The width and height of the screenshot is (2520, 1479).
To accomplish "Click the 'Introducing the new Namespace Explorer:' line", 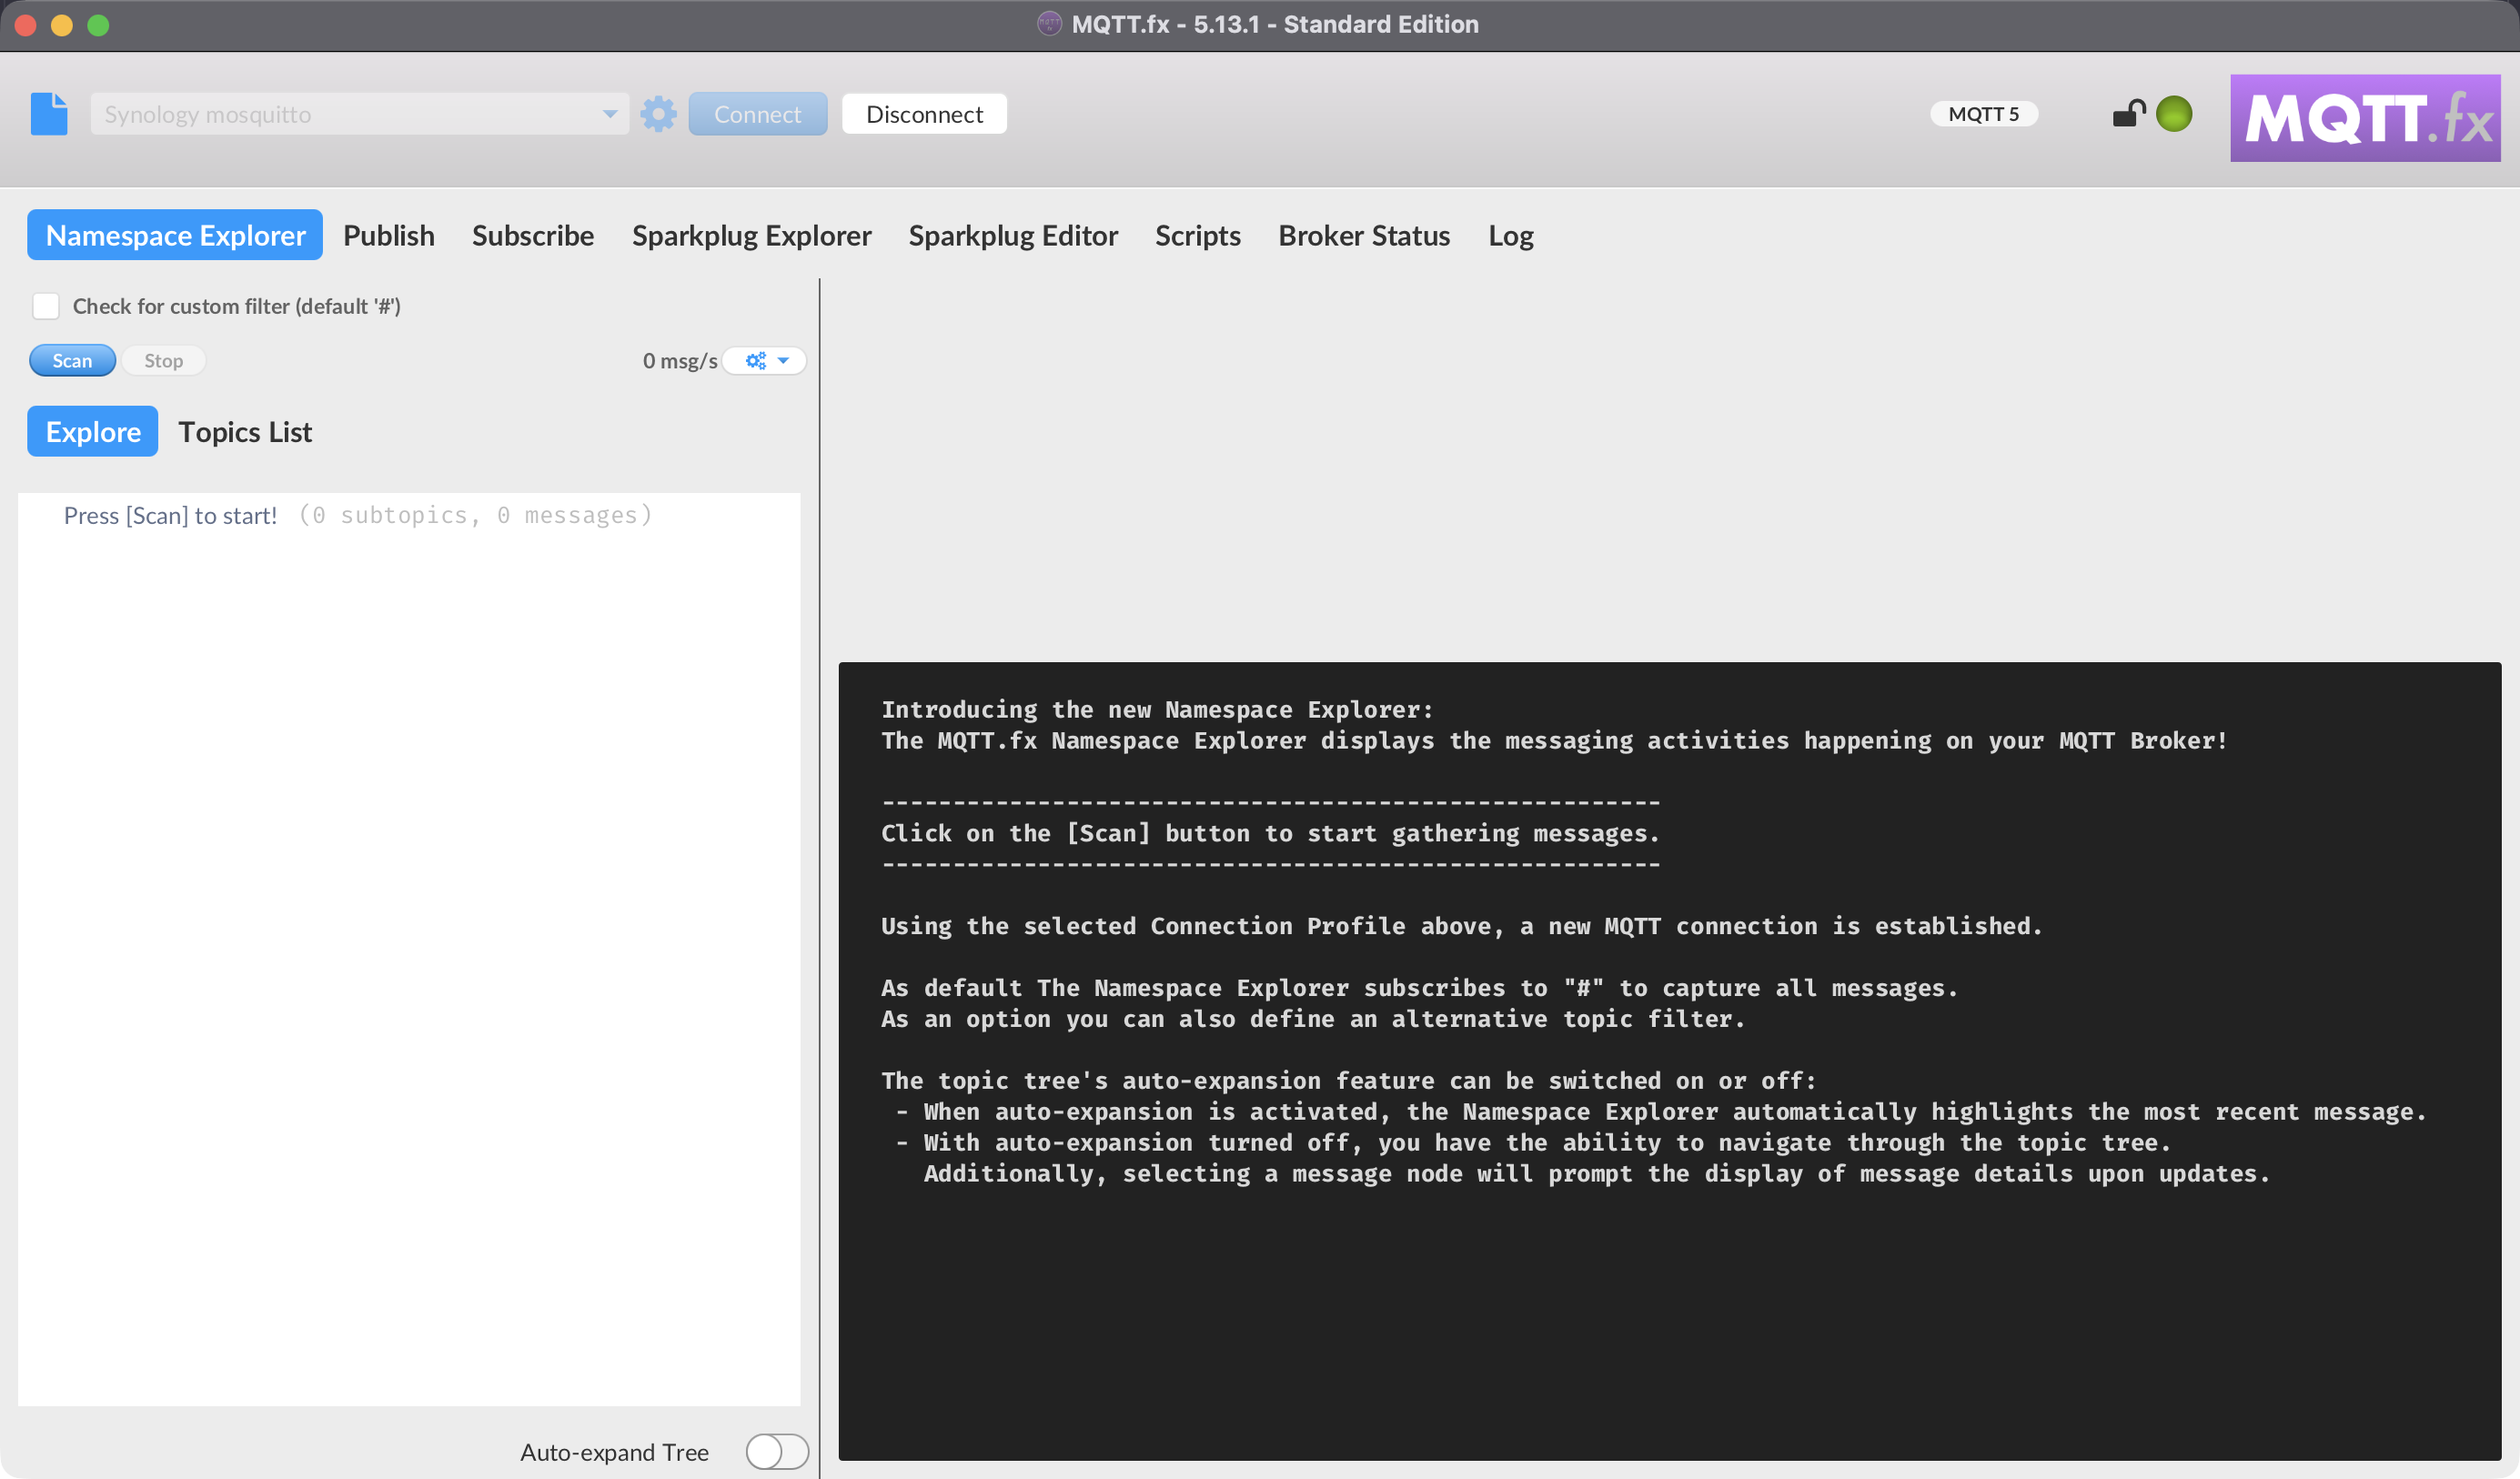I will coord(1157,709).
